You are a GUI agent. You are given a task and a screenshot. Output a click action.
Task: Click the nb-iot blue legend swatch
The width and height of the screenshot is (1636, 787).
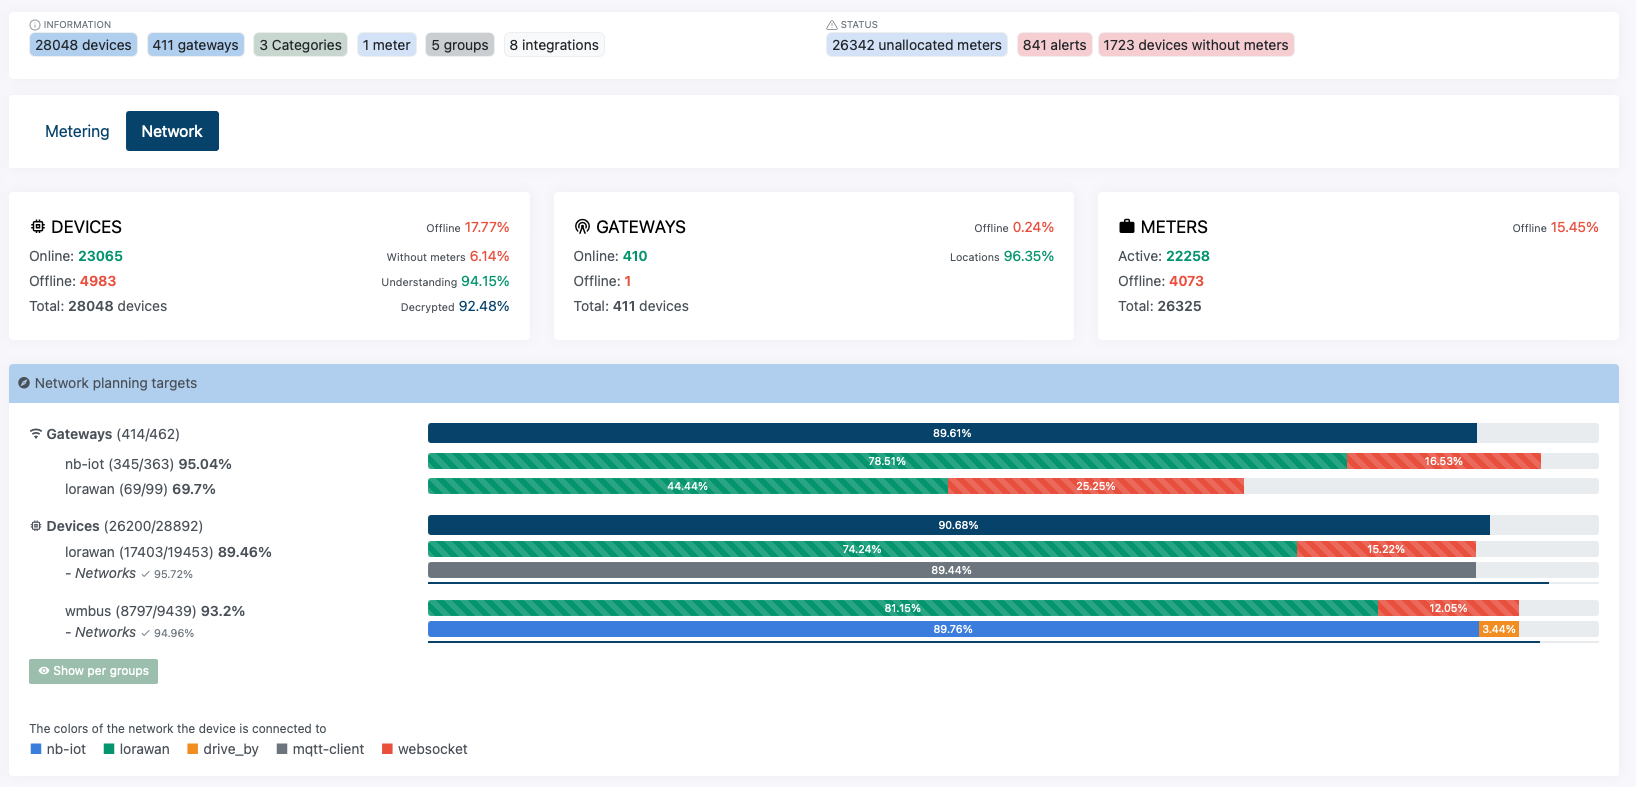pos(36,749)
